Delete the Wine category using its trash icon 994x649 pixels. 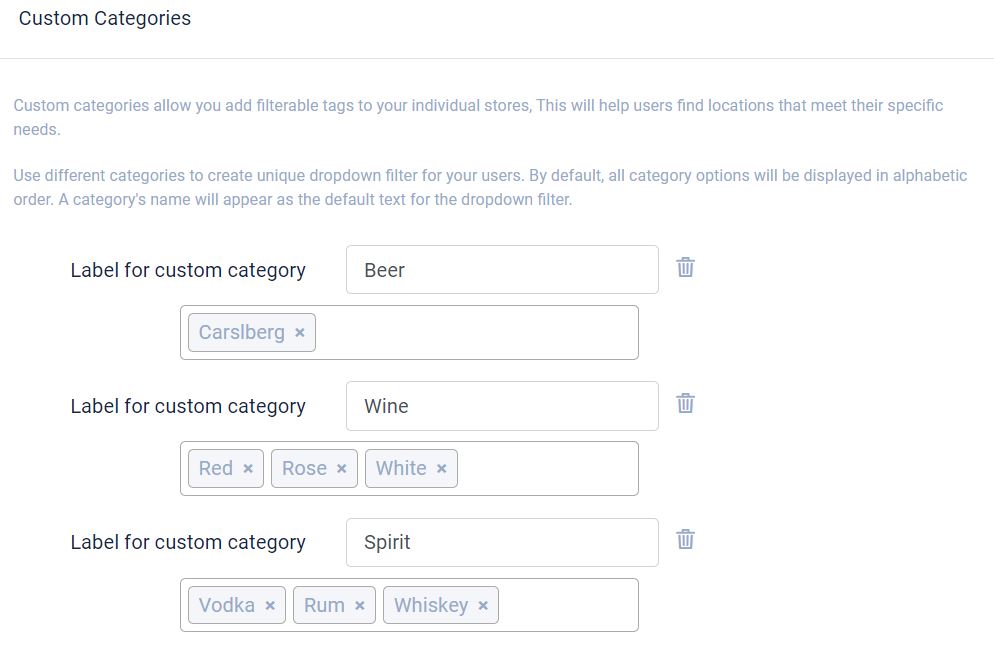[685, 403]
